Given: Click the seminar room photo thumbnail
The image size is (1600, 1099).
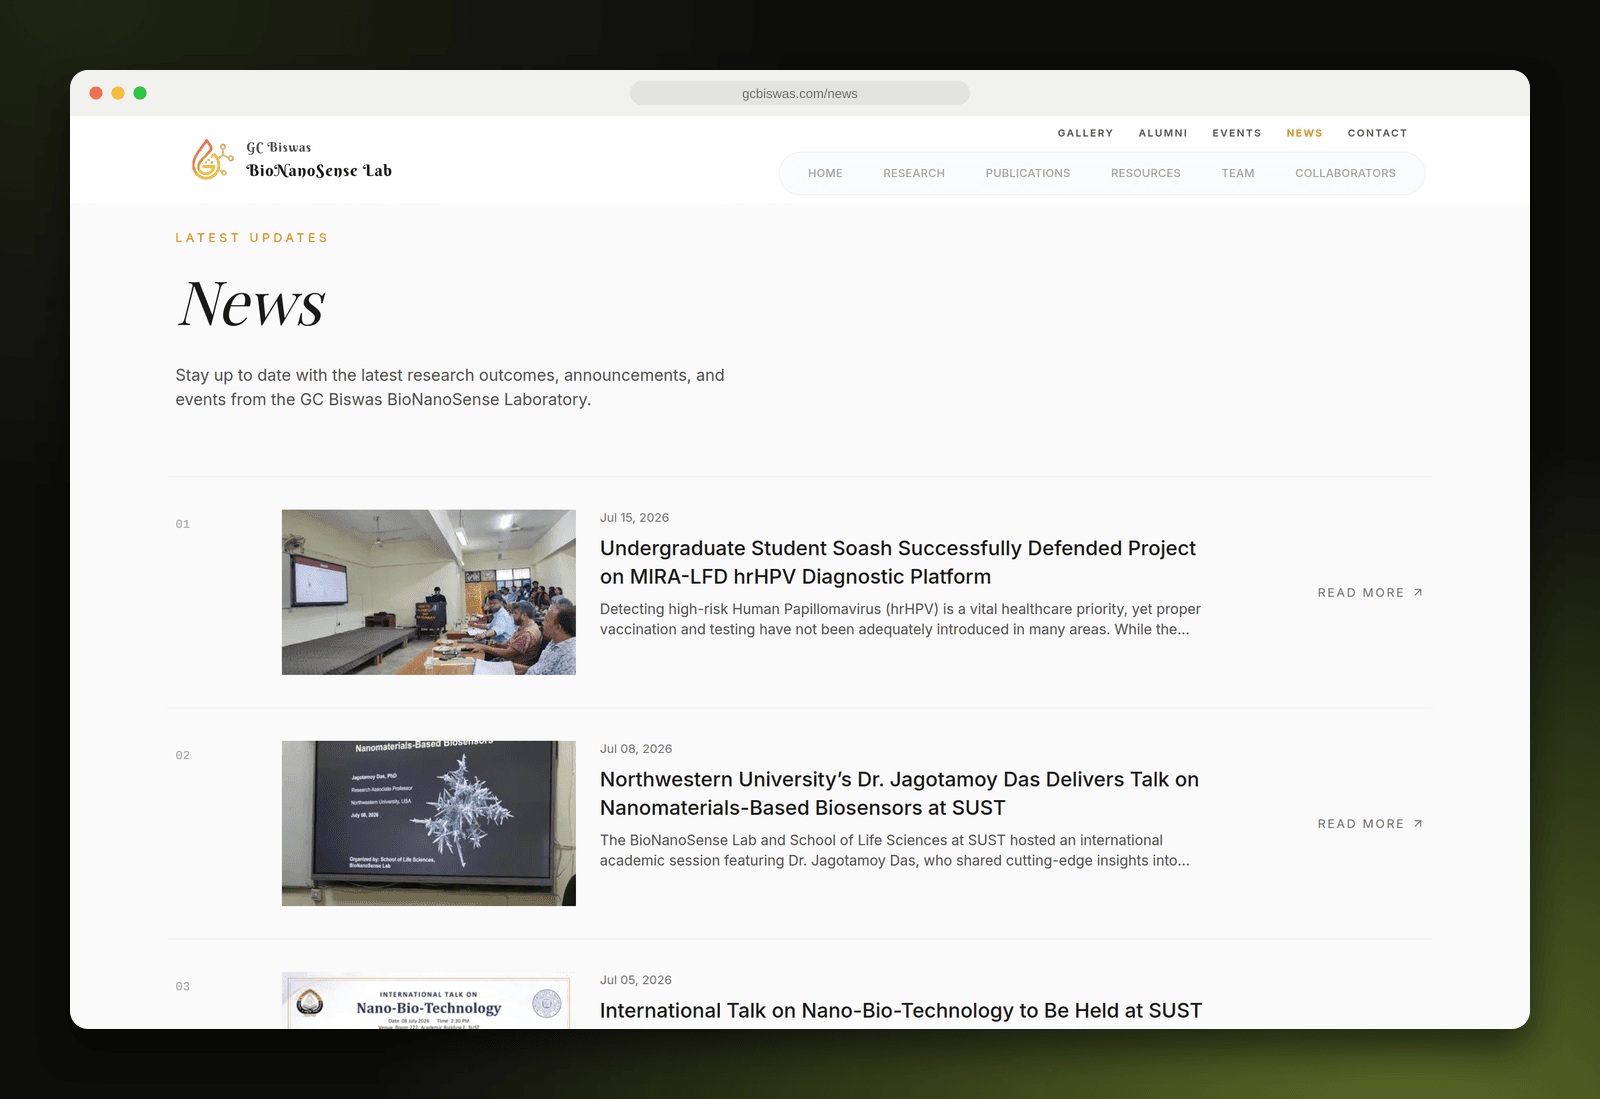Looking at the screenshot, I should [429, 592].
